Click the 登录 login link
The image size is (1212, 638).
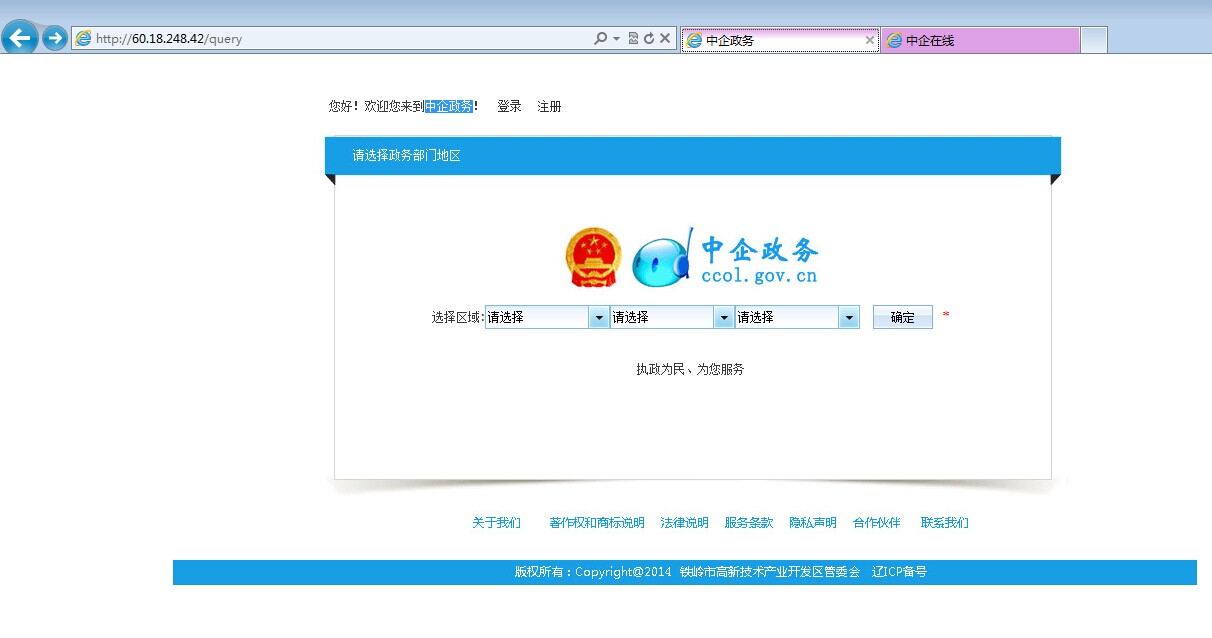509,106
